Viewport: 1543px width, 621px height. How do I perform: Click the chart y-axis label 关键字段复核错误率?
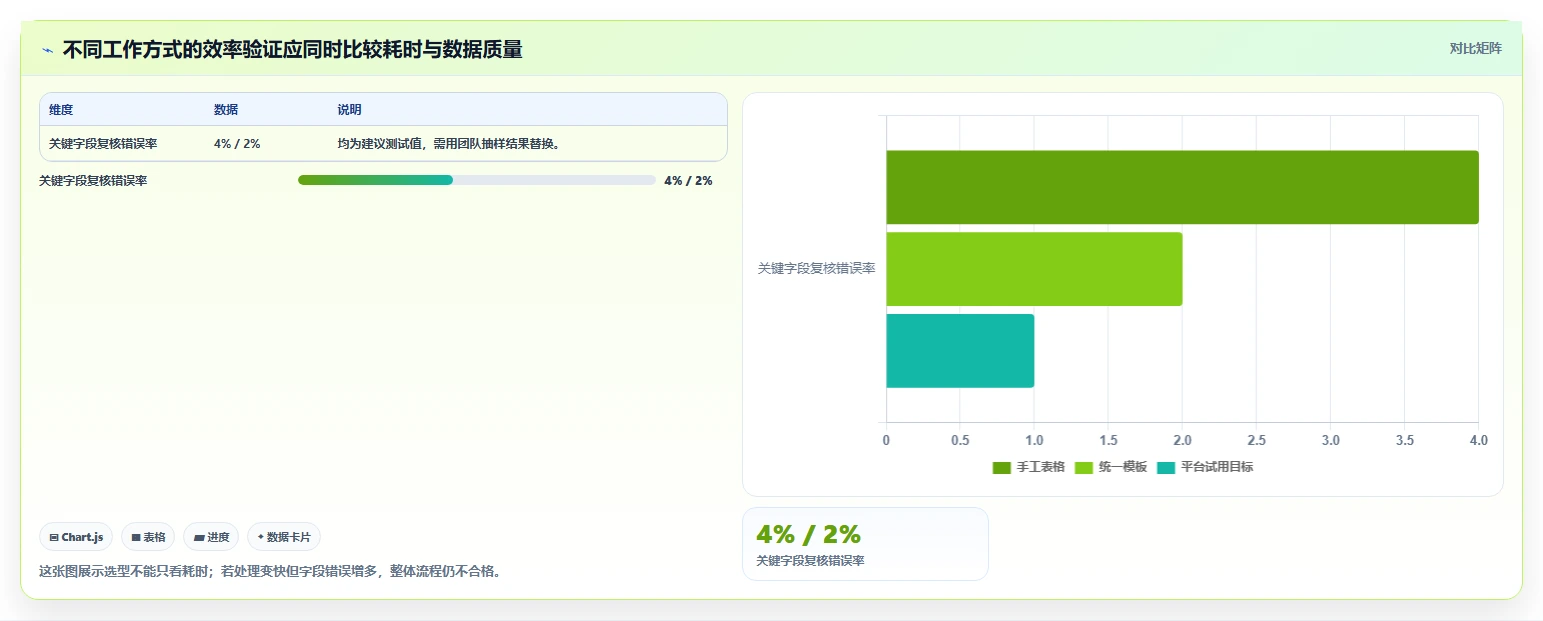(816, 269)
